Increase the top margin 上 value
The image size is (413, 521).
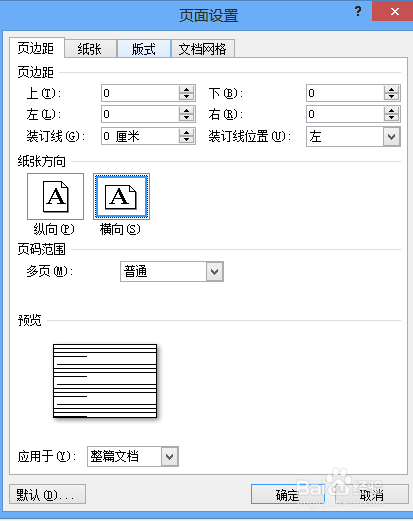point(186,89)
